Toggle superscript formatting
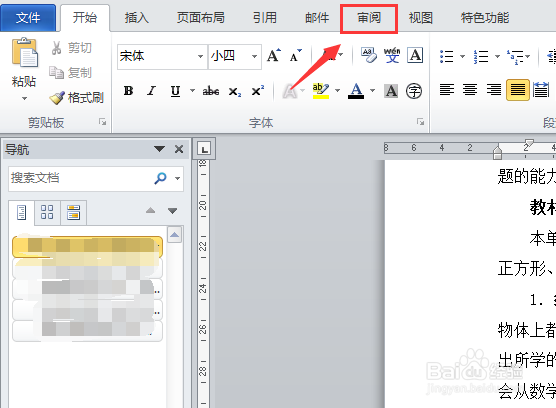 [x=257, y=91]
